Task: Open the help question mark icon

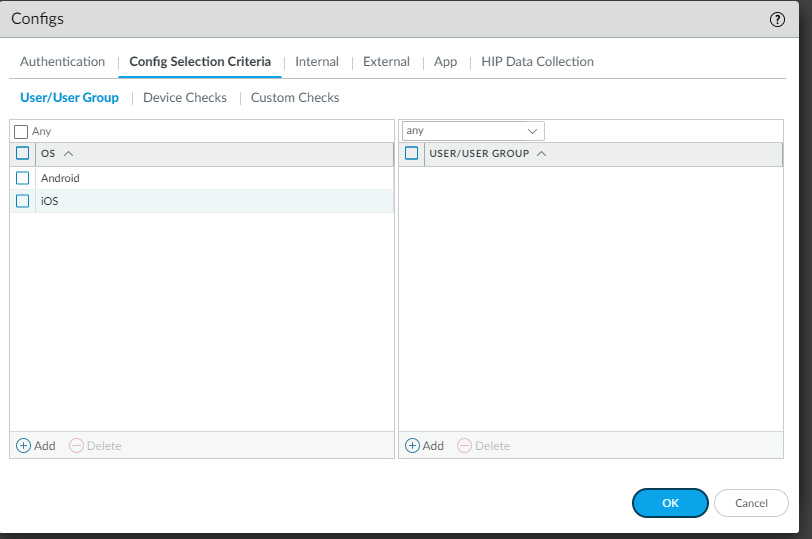Action: [x=777, y=20]
